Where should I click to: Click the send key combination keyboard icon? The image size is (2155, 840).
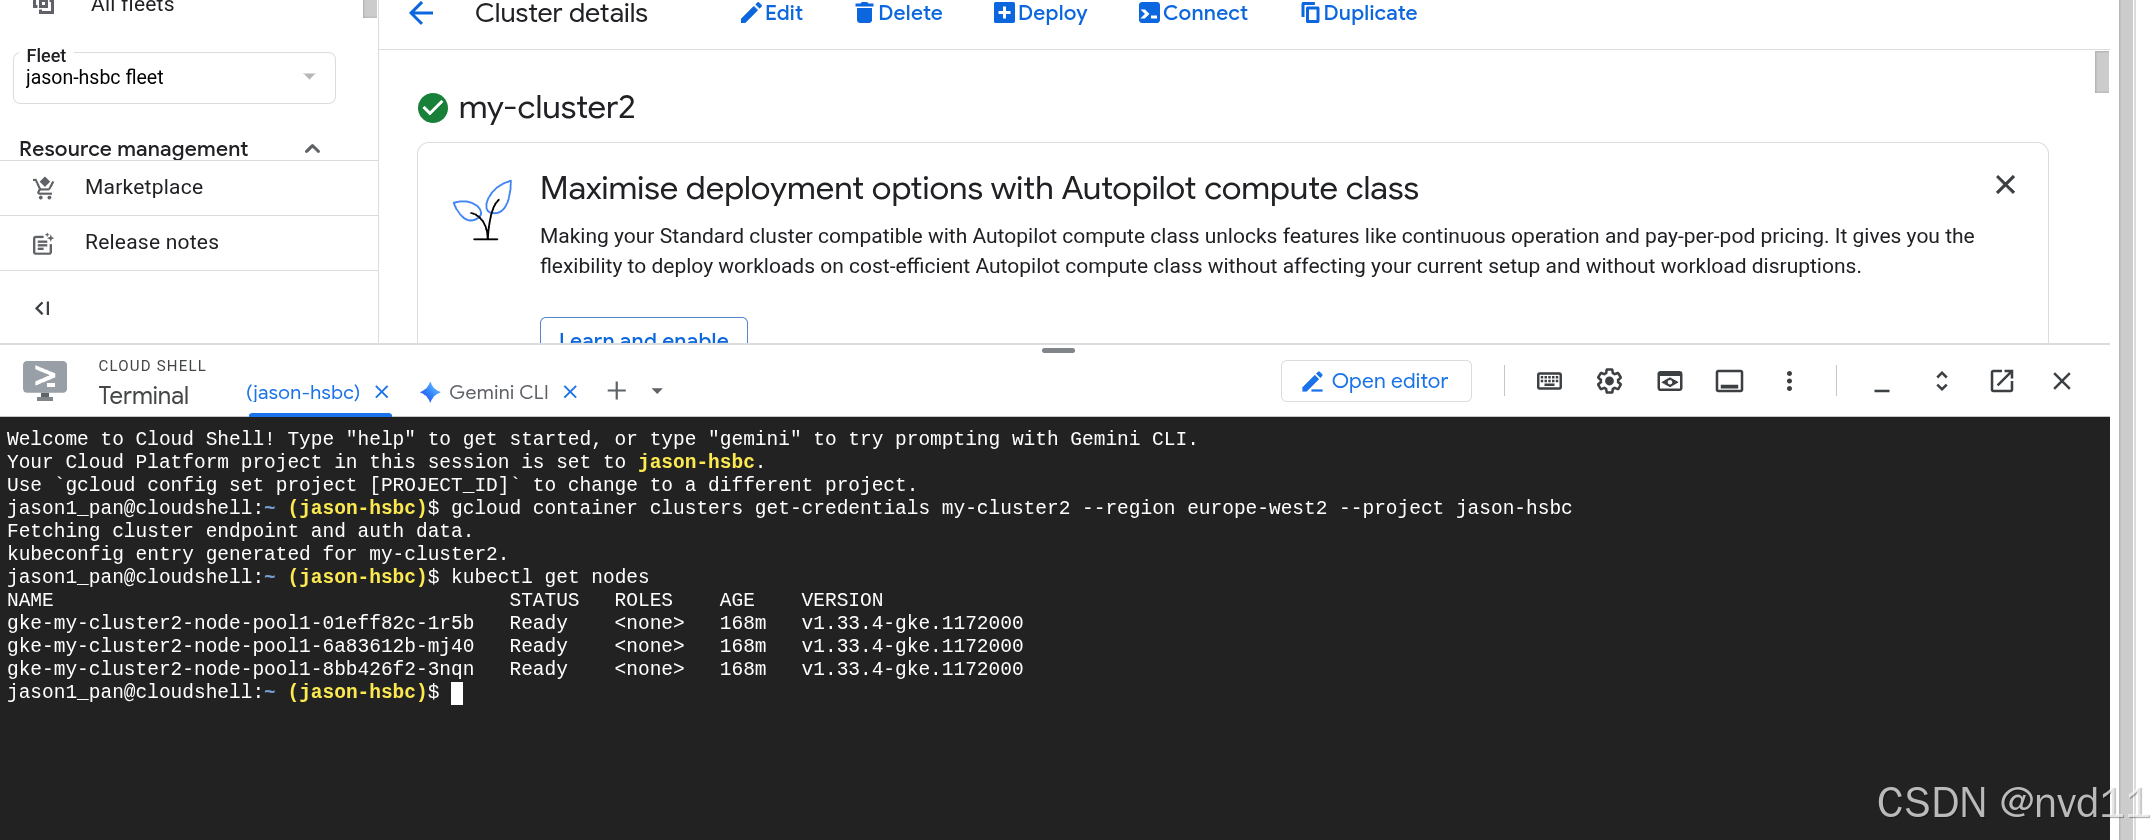click(x=1549, y=381)
